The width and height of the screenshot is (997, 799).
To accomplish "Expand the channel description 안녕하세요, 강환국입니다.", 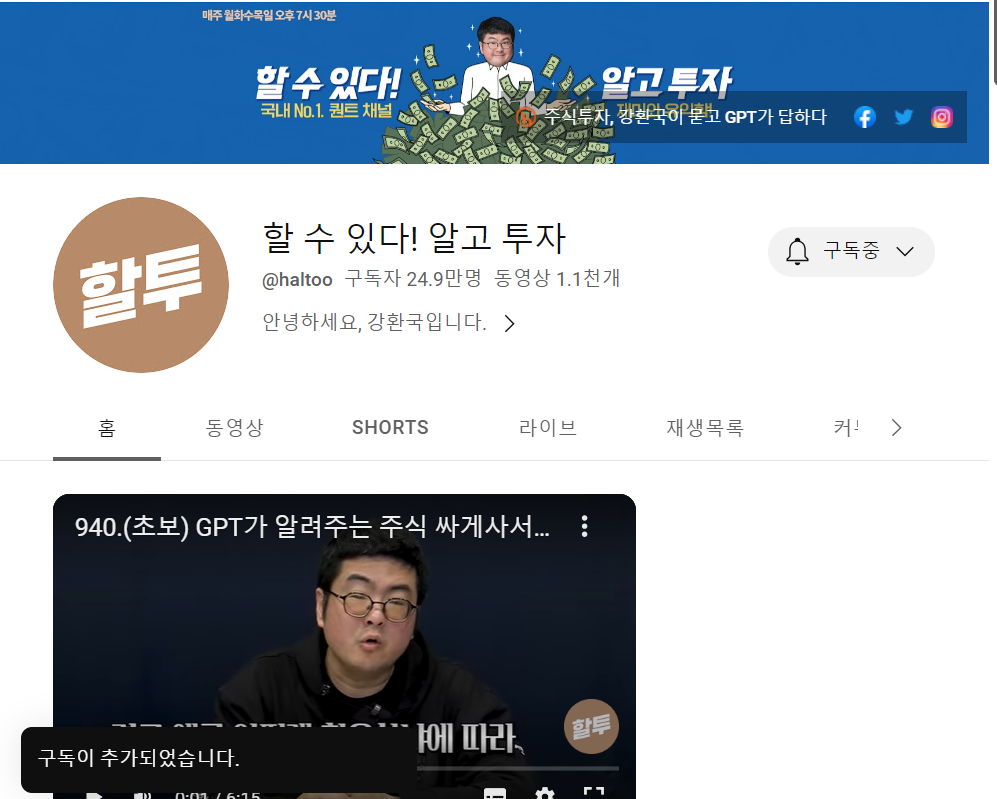I will coord(374,322).
